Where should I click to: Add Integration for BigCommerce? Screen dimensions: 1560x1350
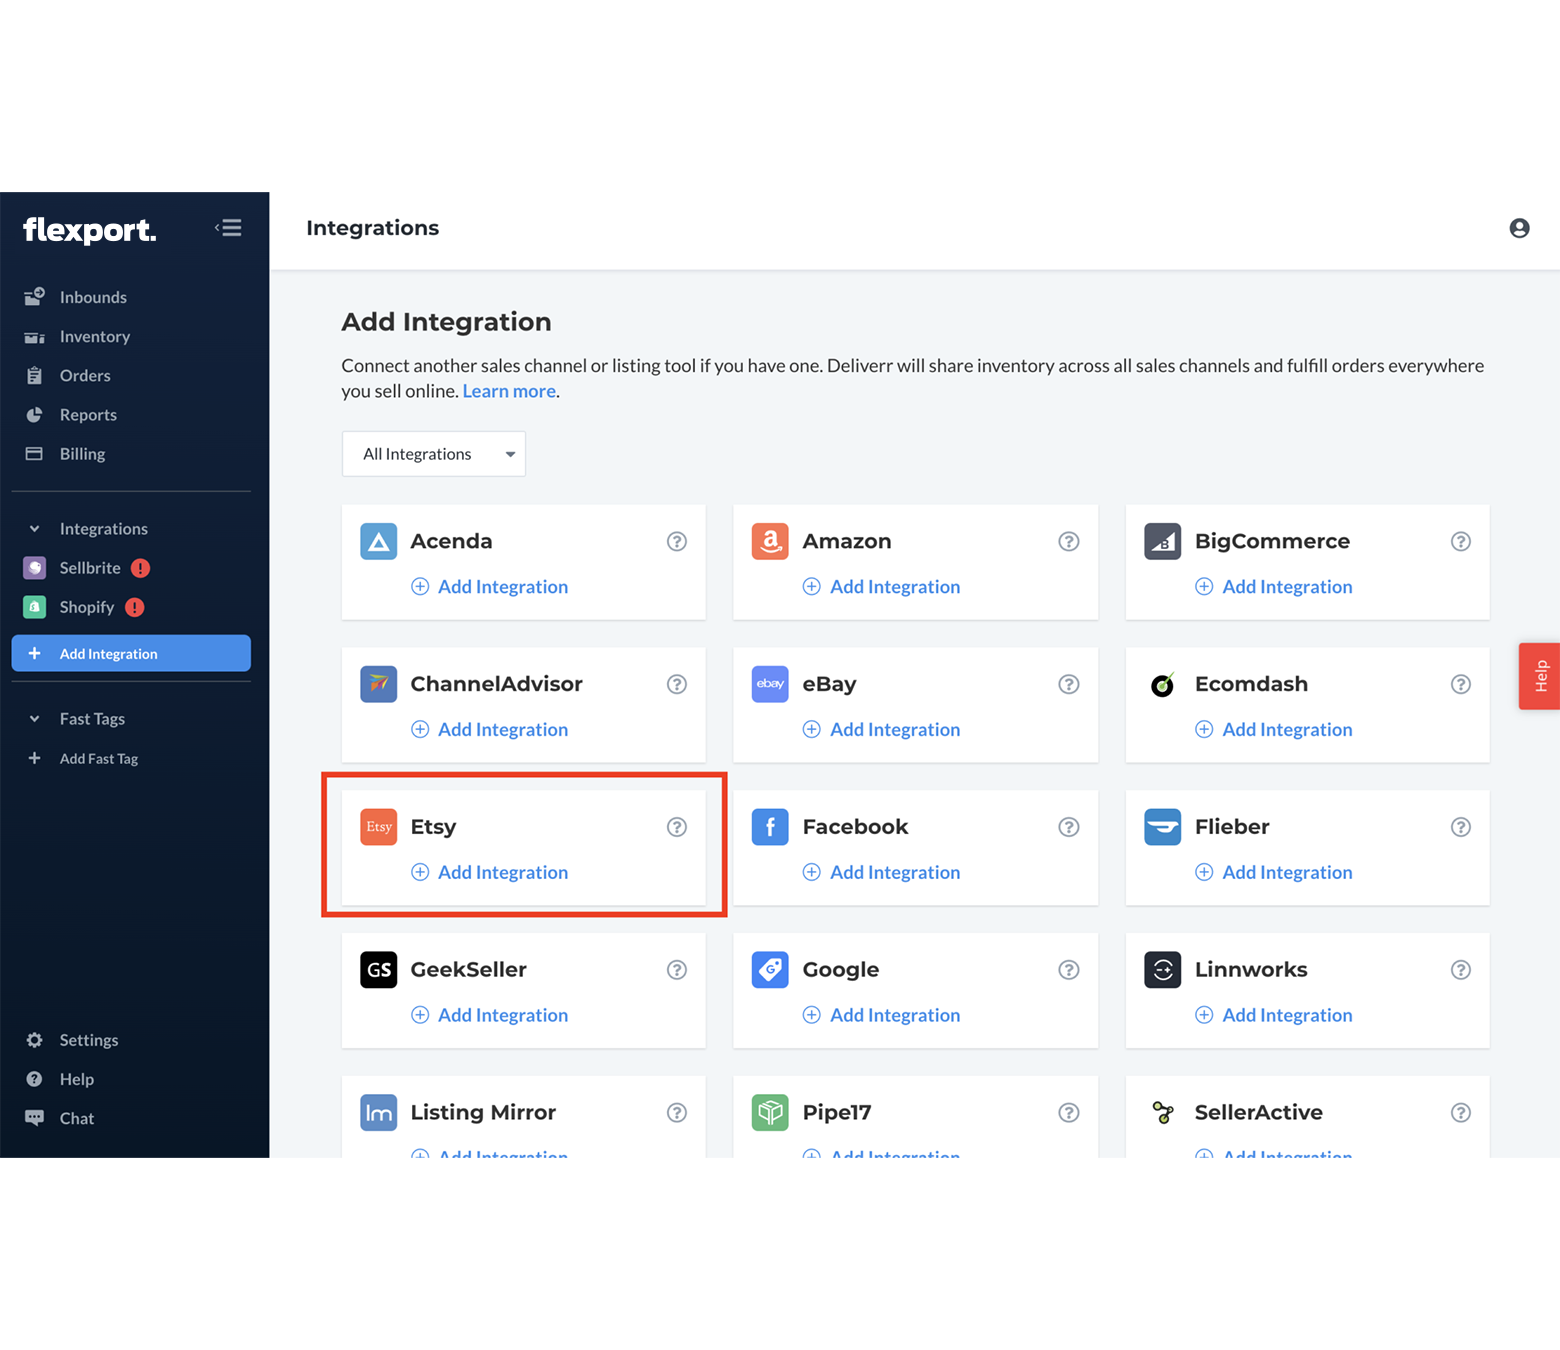1274,587
